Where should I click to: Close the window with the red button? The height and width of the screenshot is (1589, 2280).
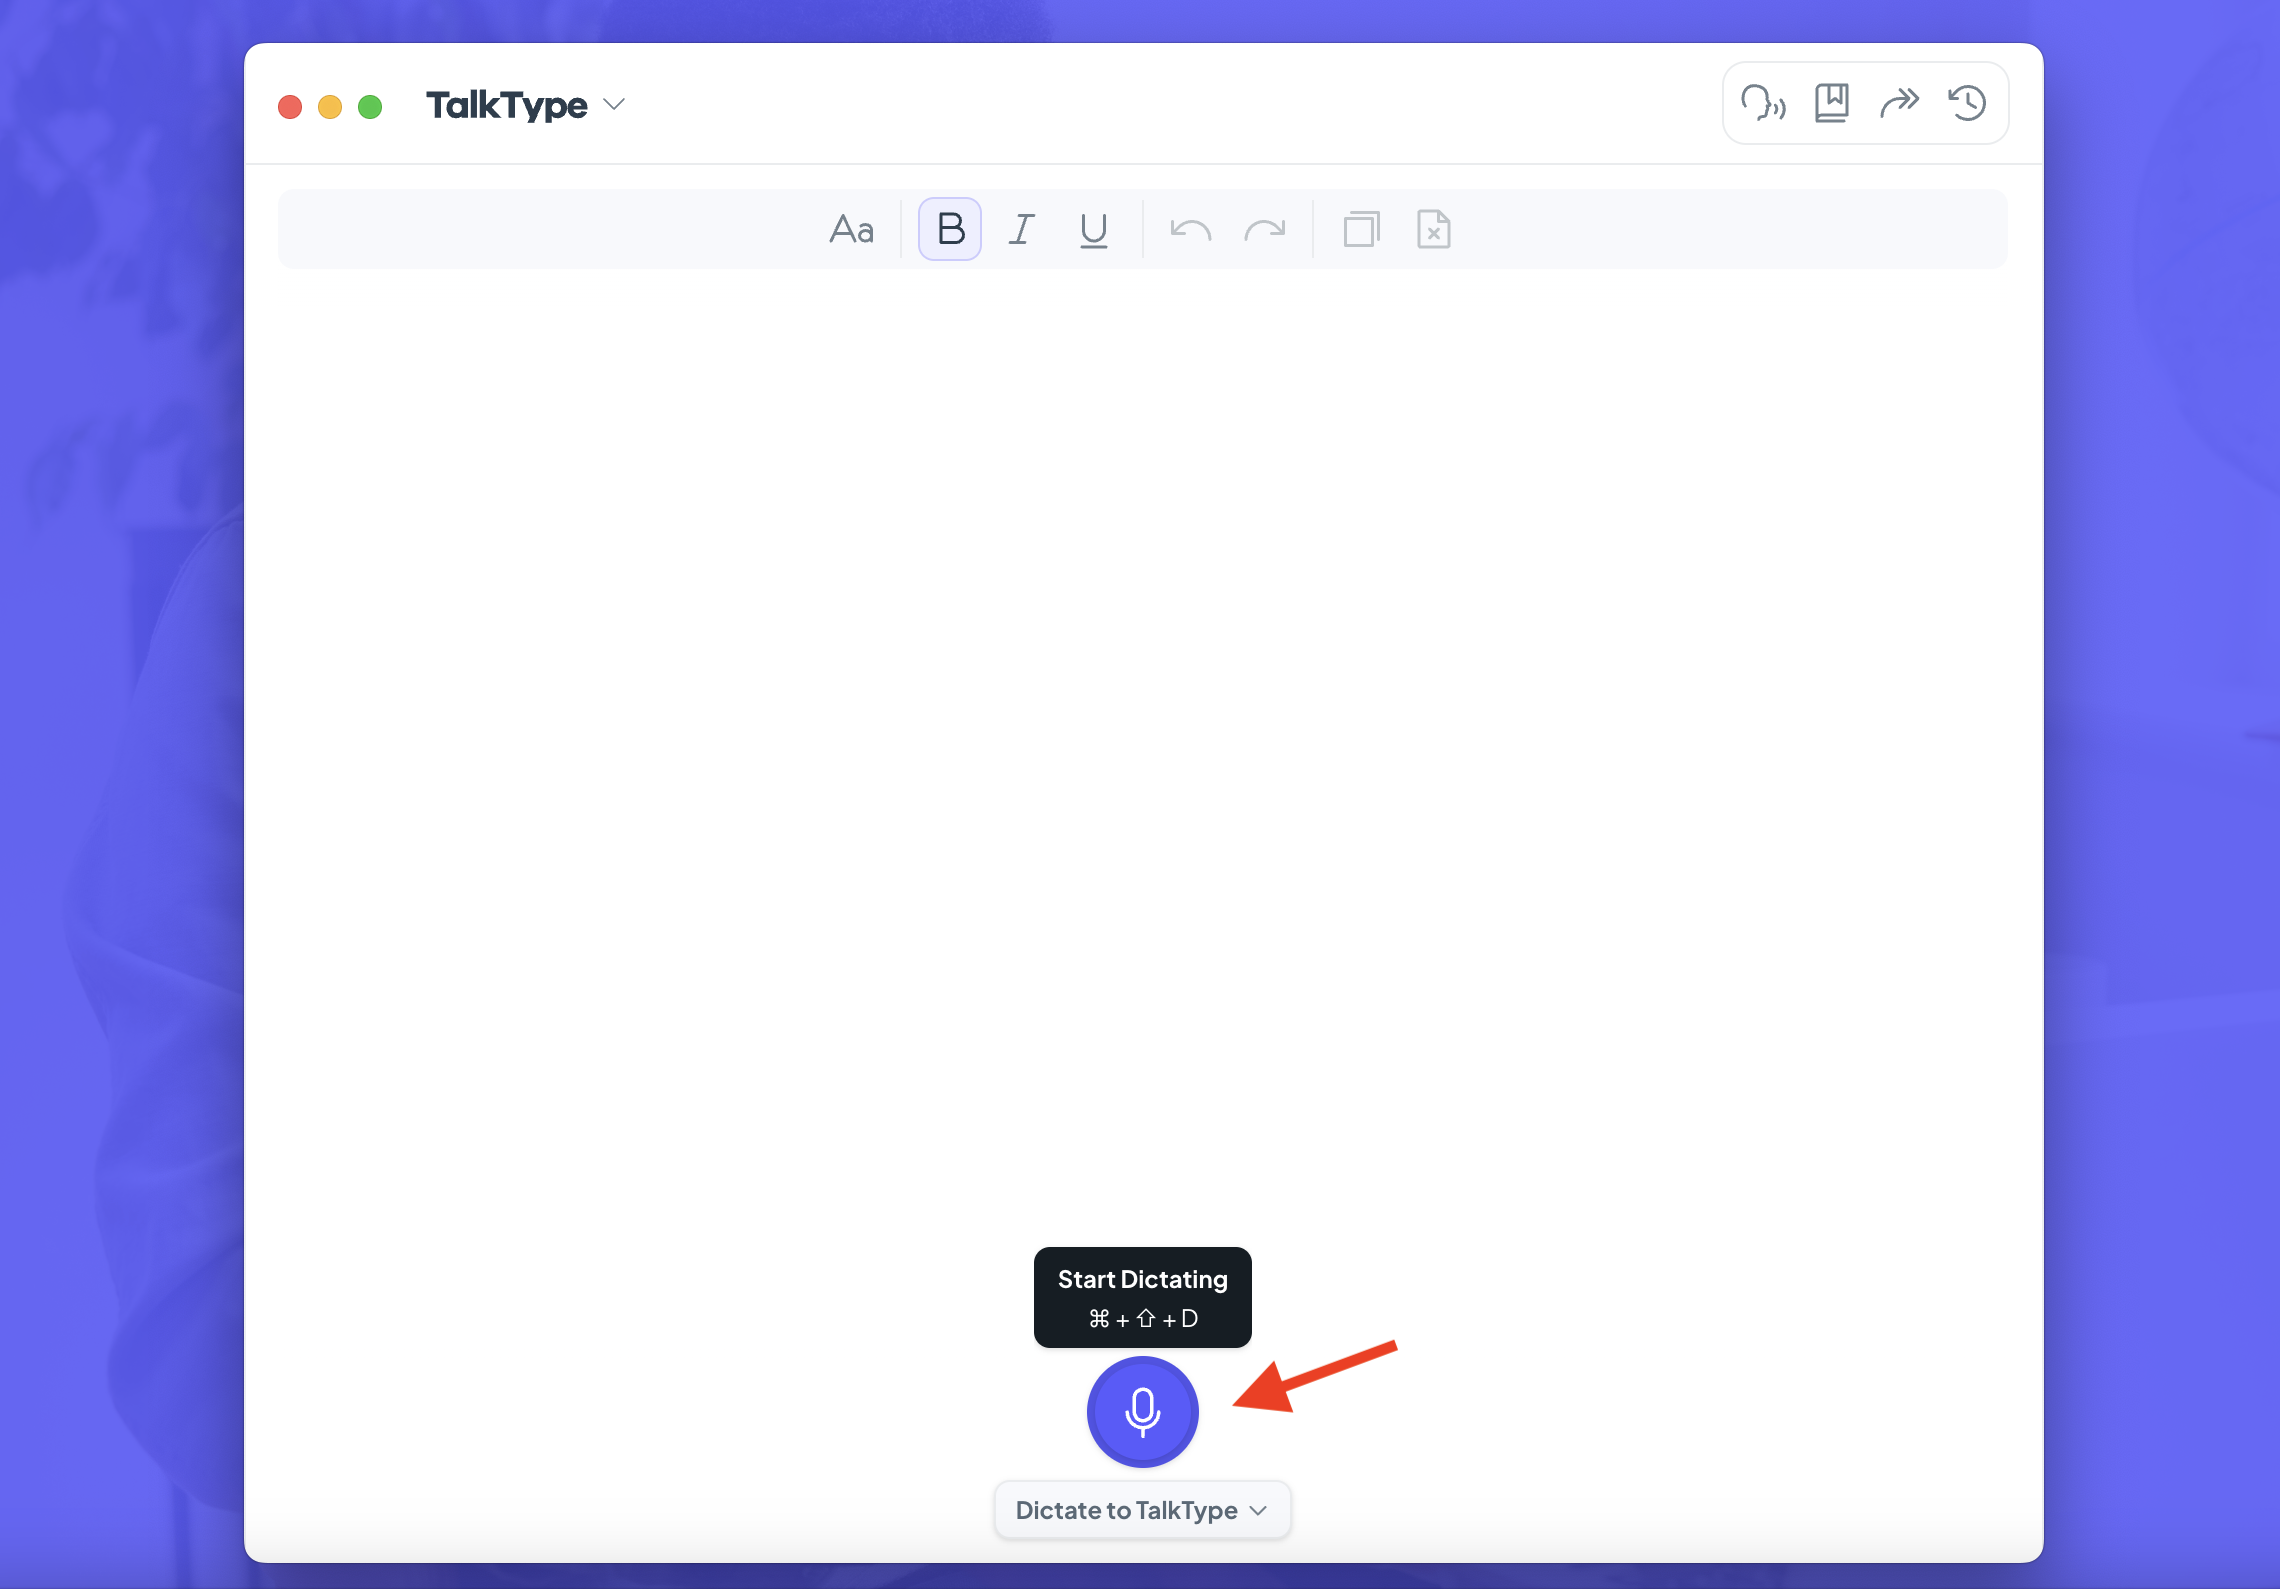point(290,106)
